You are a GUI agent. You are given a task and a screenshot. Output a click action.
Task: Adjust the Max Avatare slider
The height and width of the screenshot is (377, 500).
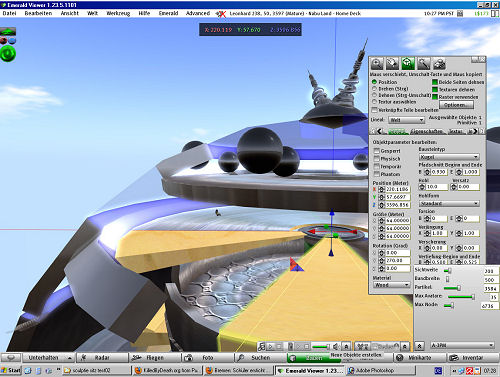[x=462, y=296]
